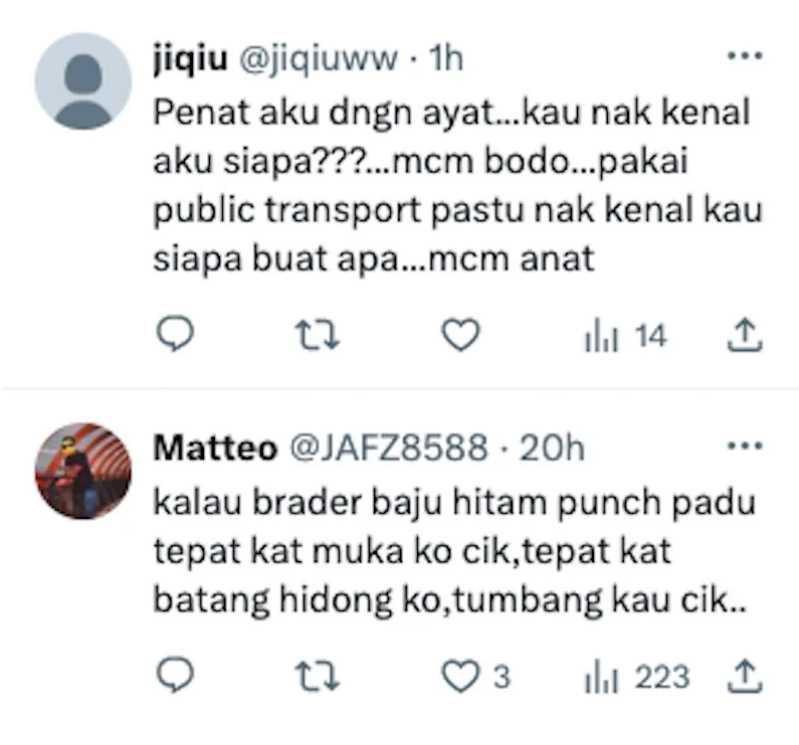The width and height of the screenshot is (799, 745).
Task: Share jiqiu's tweet
Action: [x=744, y=335]
